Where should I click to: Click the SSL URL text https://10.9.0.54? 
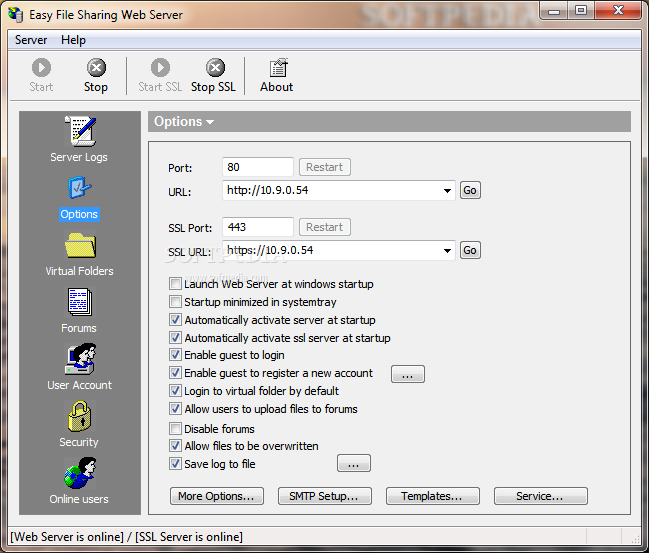pyautogui.click(x=270, y=250)
